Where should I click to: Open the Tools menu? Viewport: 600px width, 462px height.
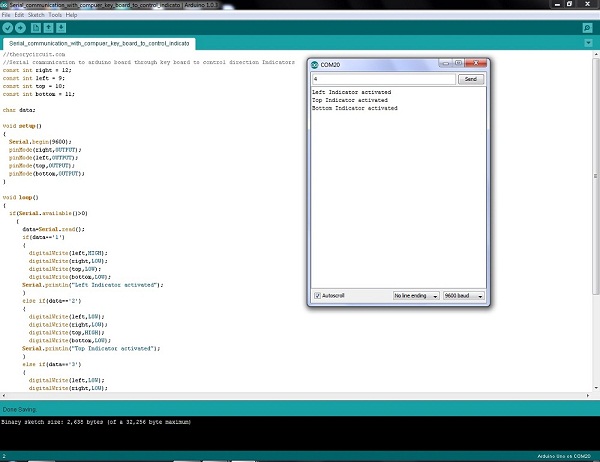point(55,15)
